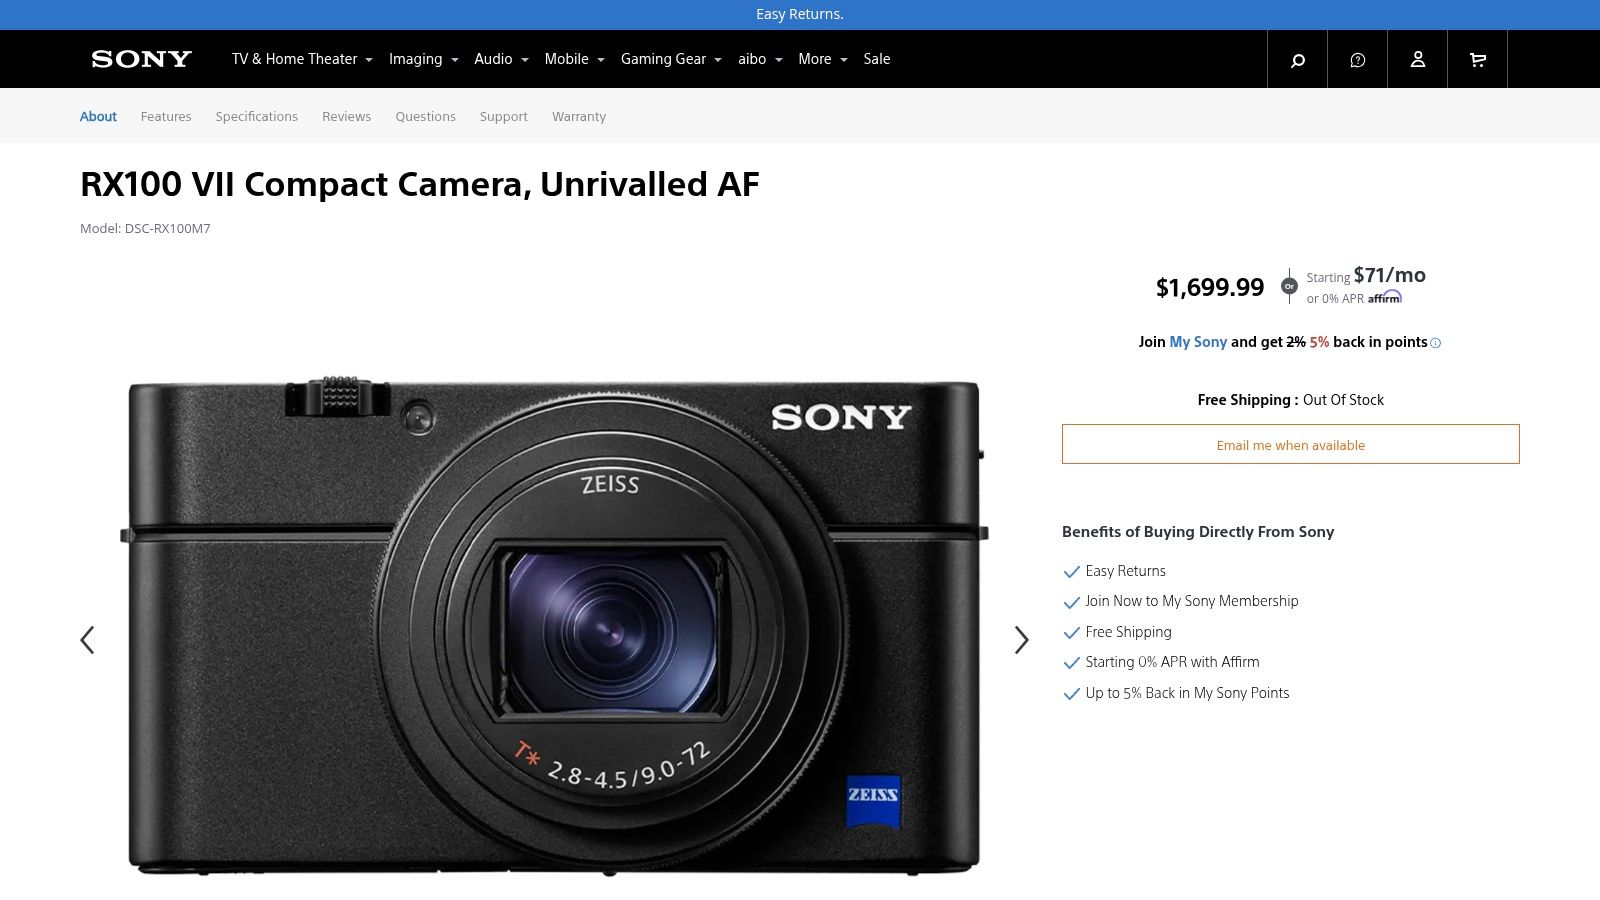
Task: Switch to the Questions tab
Action: [x=425, y=116]
